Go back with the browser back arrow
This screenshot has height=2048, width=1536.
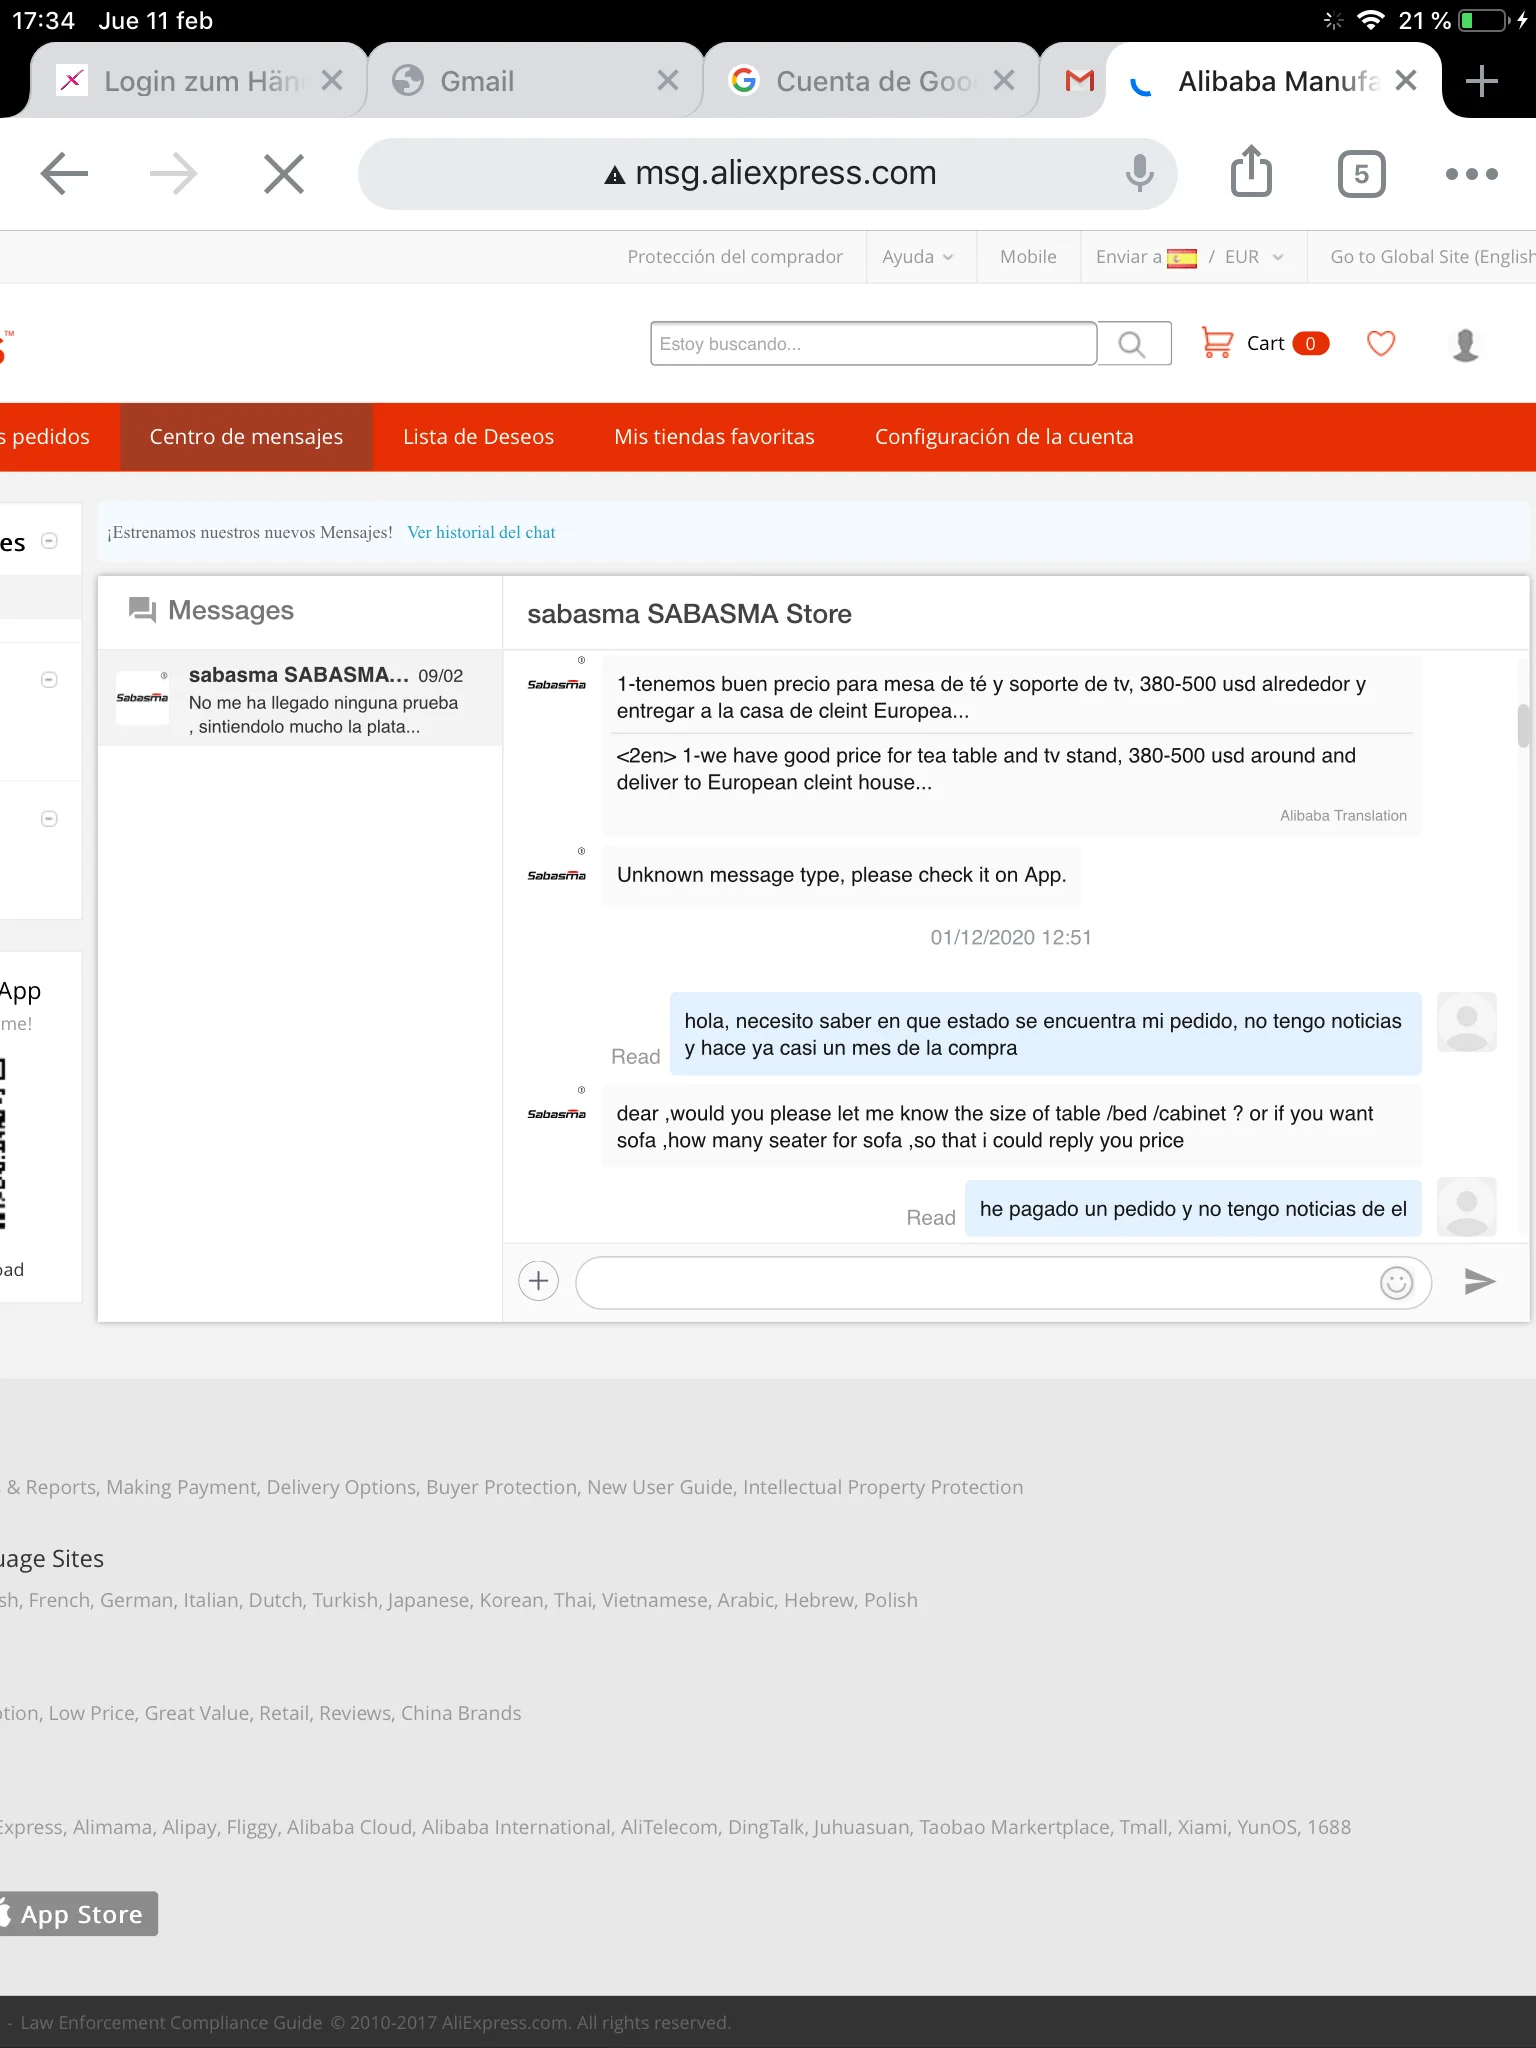[x=65, y=174]
